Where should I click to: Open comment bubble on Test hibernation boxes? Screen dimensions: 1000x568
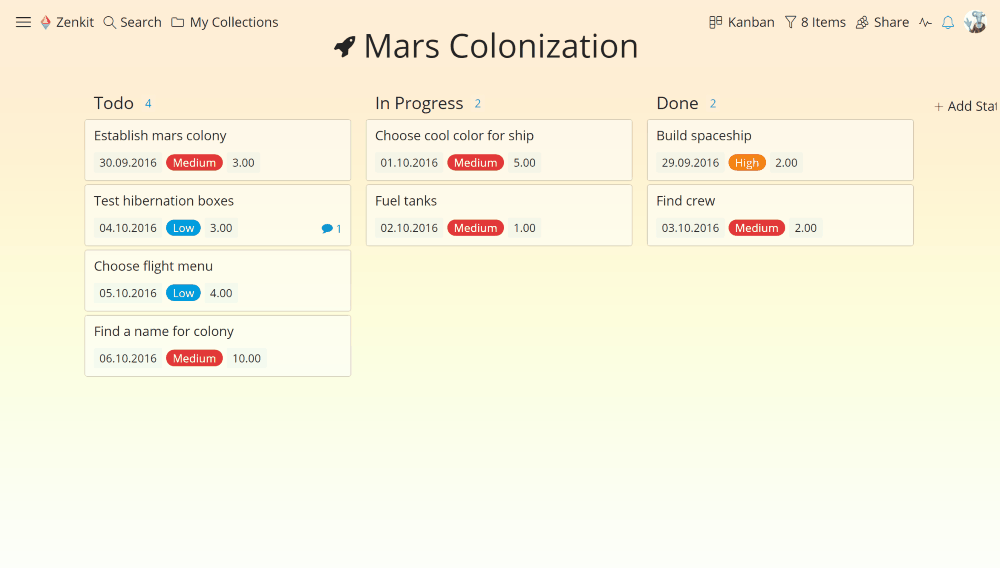pos(331,228)
